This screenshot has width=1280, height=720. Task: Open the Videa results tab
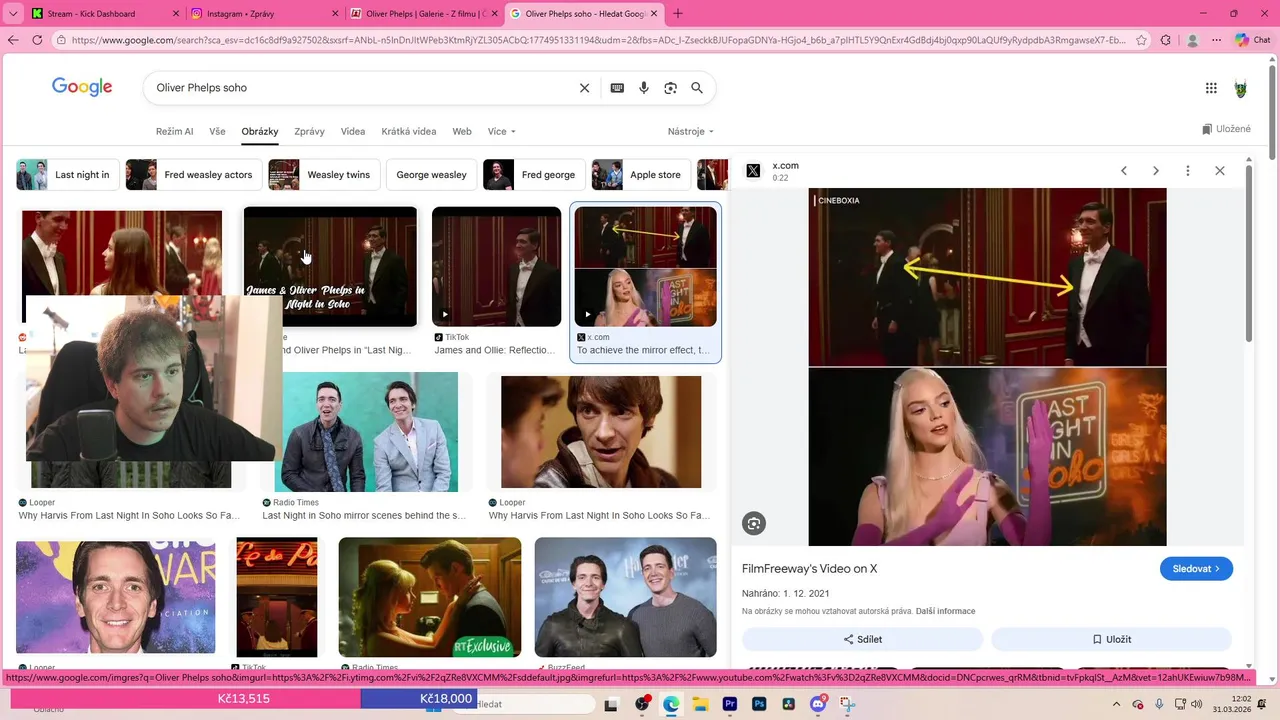pos(353,132)
